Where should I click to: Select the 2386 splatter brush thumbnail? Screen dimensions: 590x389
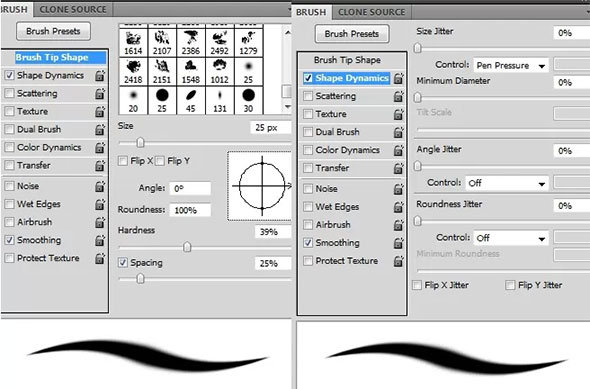tap(191, 42)
